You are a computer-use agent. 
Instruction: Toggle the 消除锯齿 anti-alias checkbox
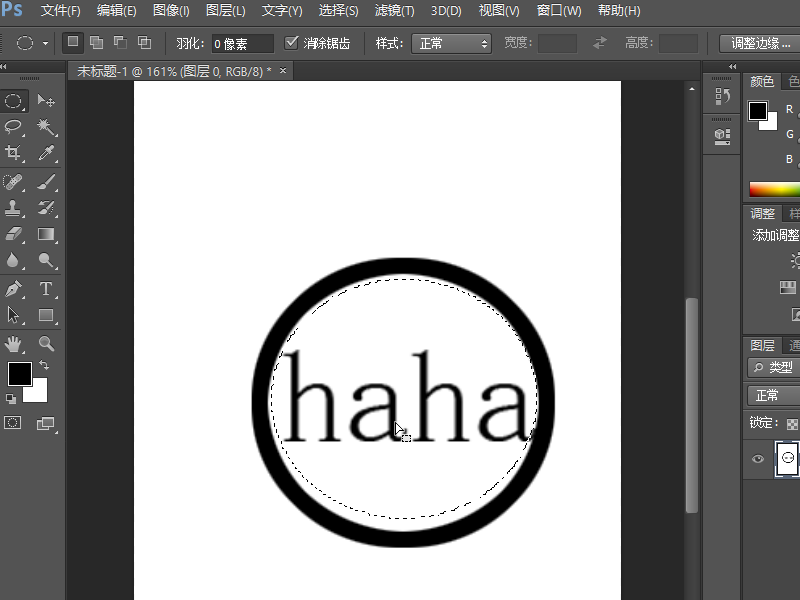292,43
